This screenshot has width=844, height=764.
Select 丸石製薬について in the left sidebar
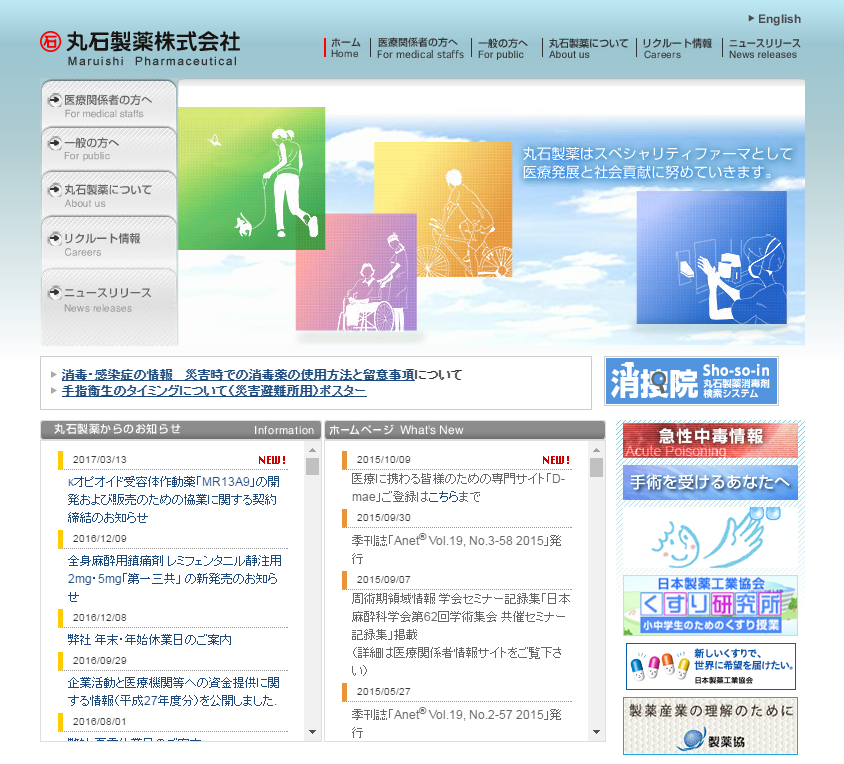[x=109, y=195]
